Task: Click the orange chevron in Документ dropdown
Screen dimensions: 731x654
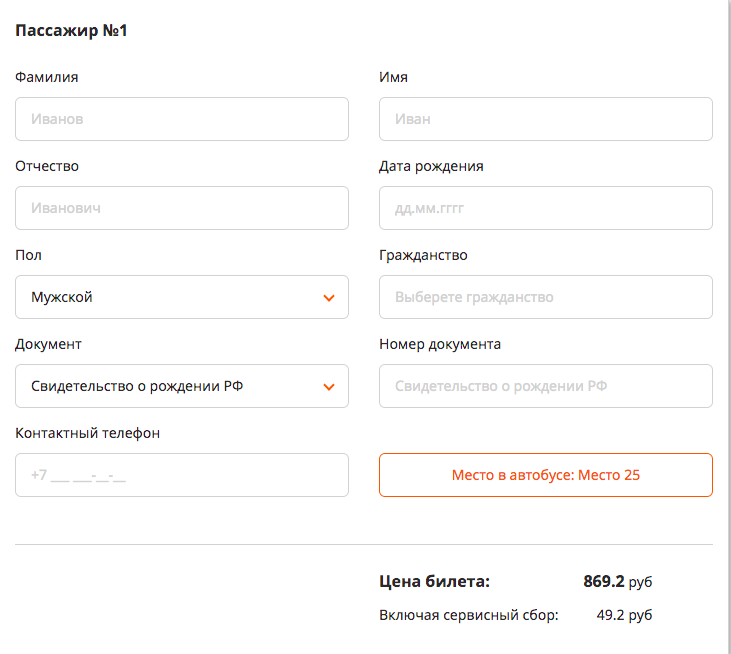Action: coord(329,387)
